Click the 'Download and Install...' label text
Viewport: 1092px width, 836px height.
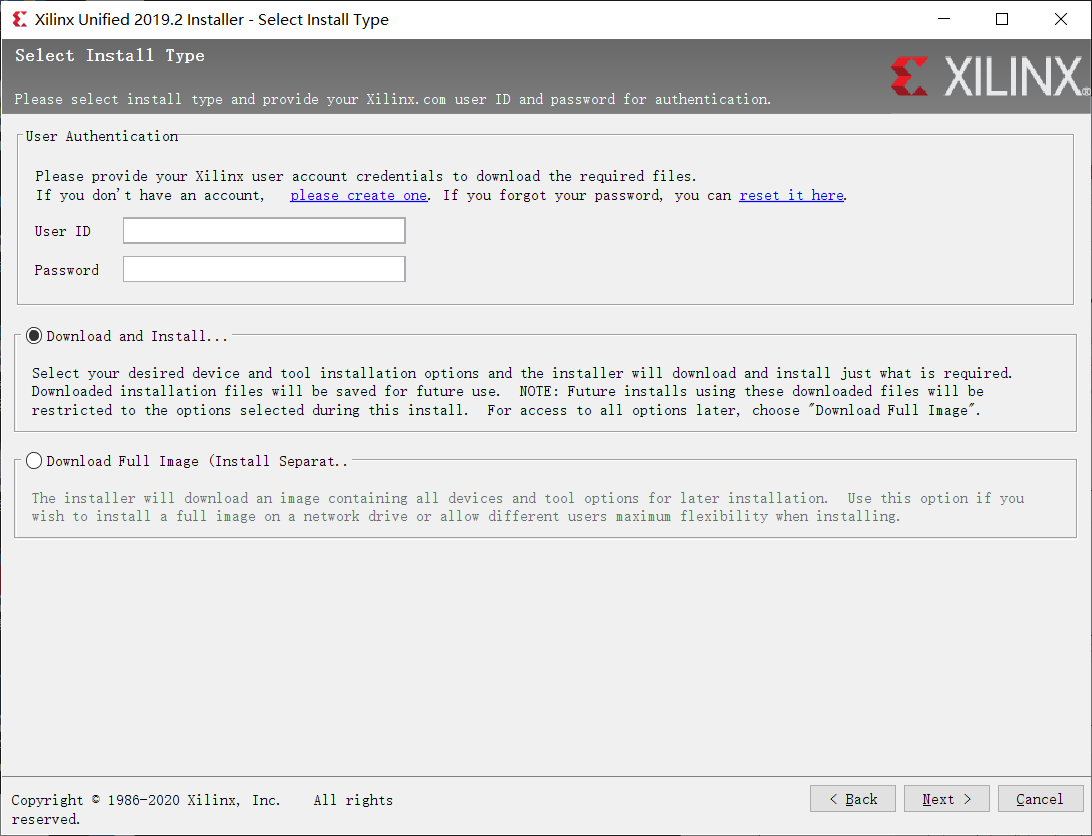tap(137, 336)
